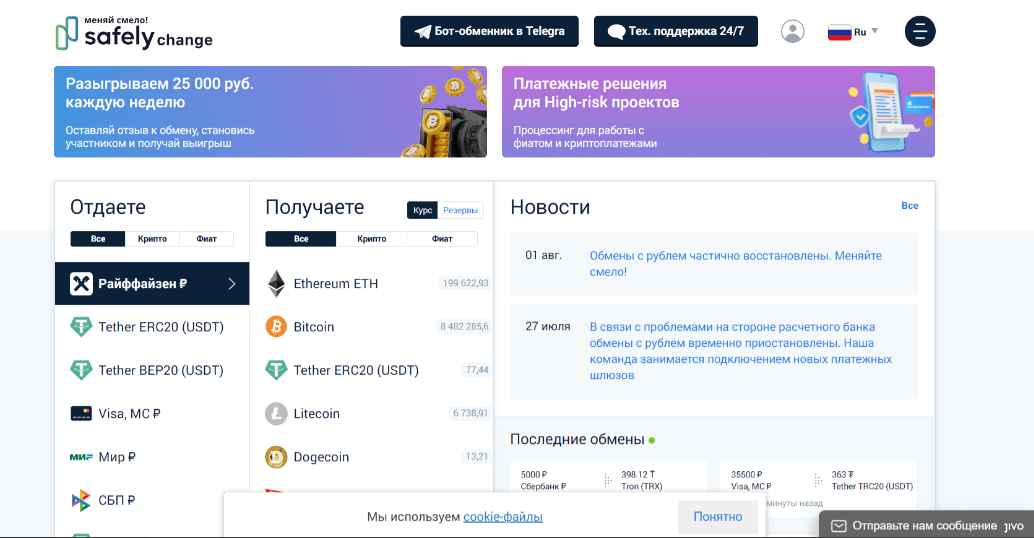
Task: Select Крипто filter under Отдаете
Action: [x=152, y=239]
